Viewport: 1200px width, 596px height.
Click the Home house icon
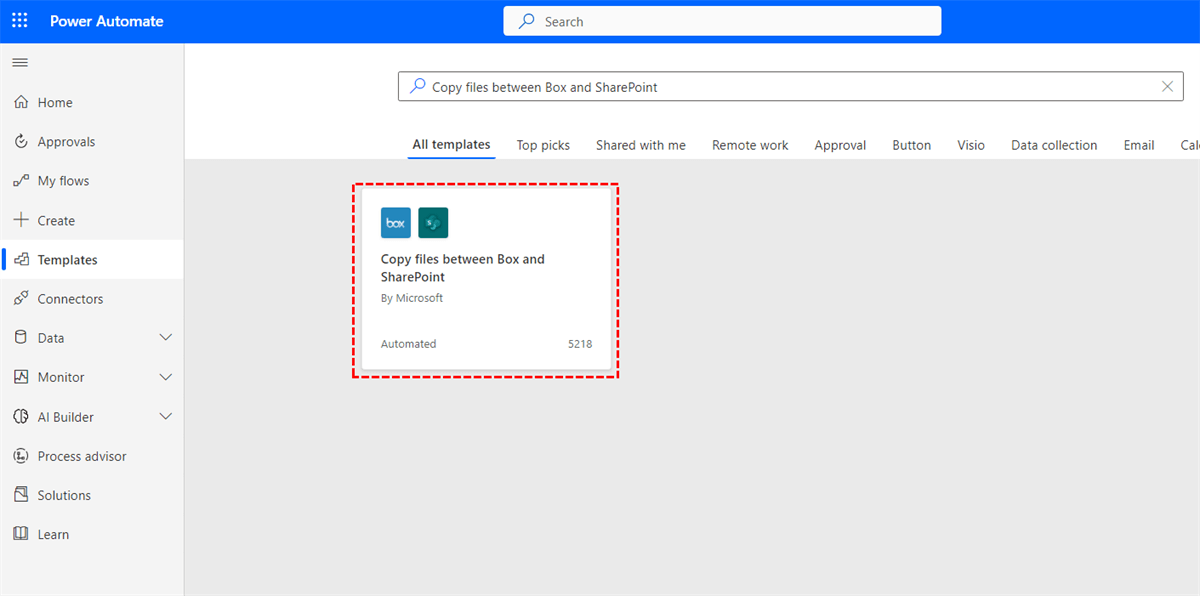(x=21, y=102)
